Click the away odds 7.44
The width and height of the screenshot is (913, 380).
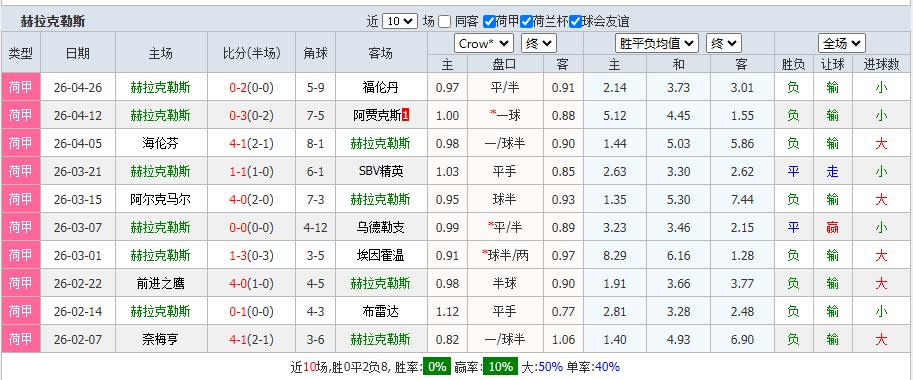click(x=742, y=199)
